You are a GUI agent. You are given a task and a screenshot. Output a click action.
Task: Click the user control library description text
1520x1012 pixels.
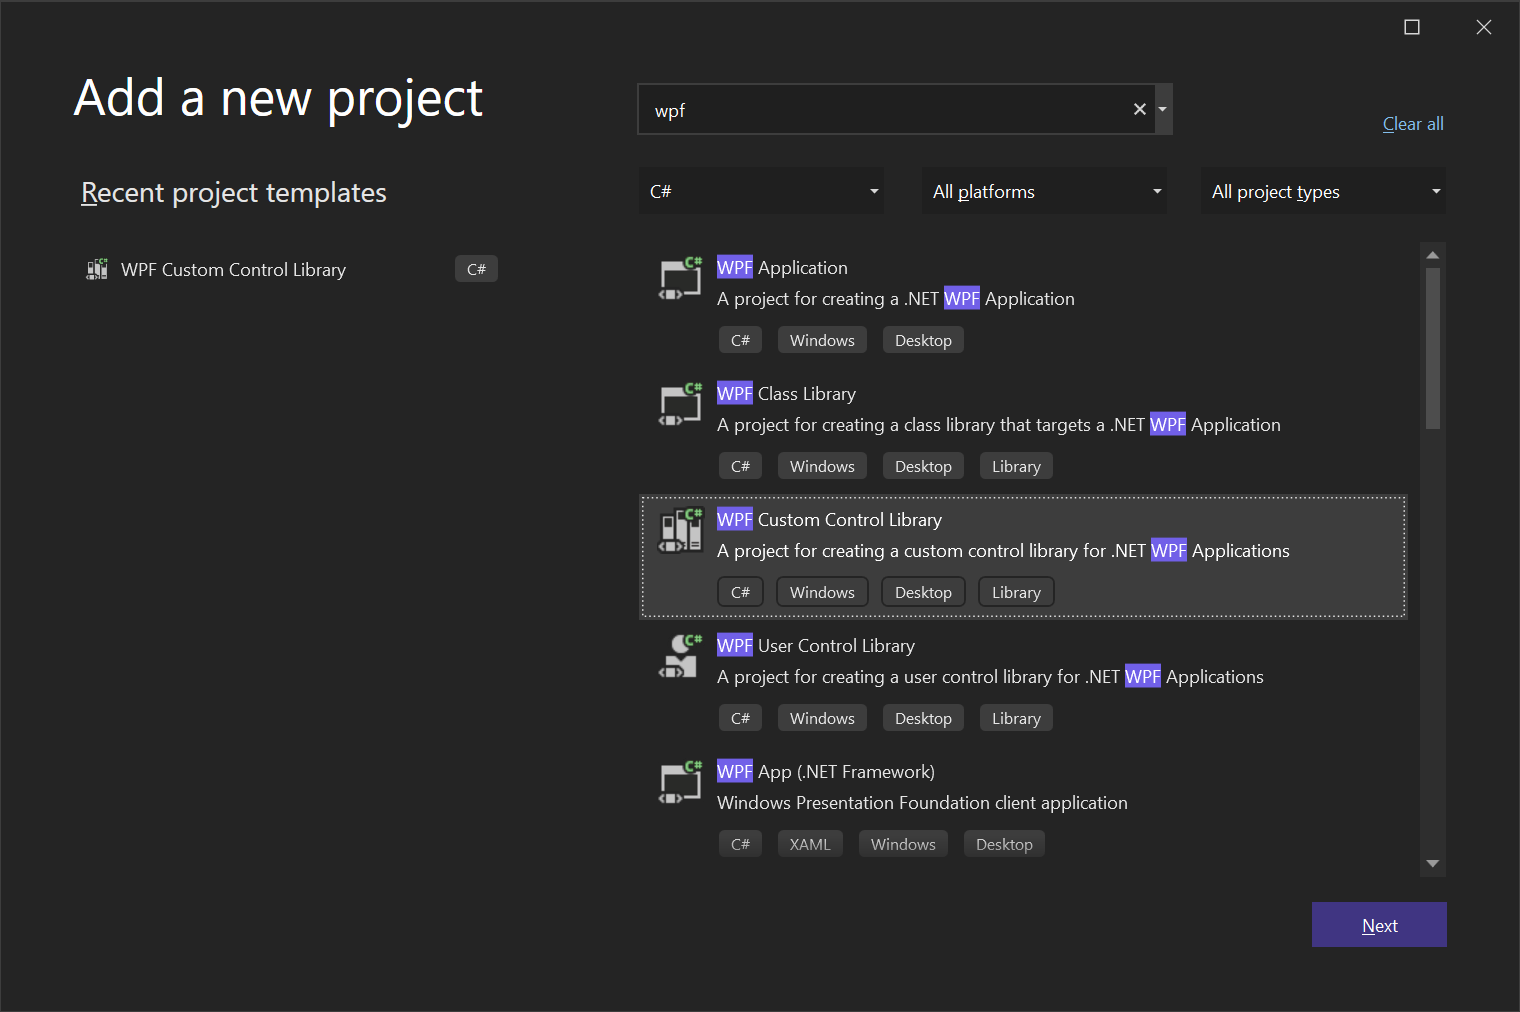990,677
